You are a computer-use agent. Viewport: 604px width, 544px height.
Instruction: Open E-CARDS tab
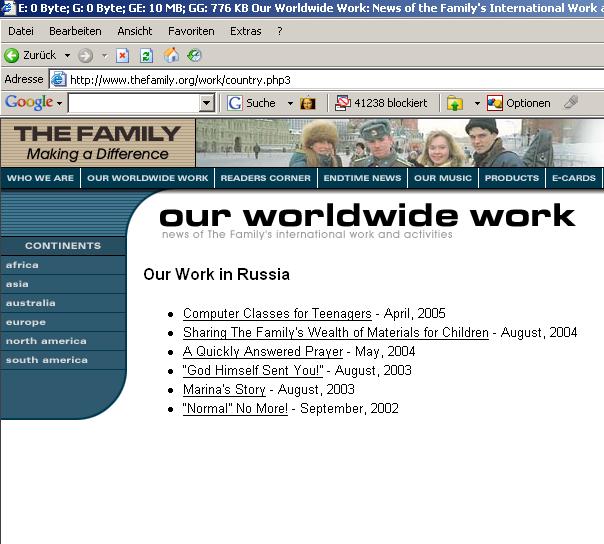point(574,178)
